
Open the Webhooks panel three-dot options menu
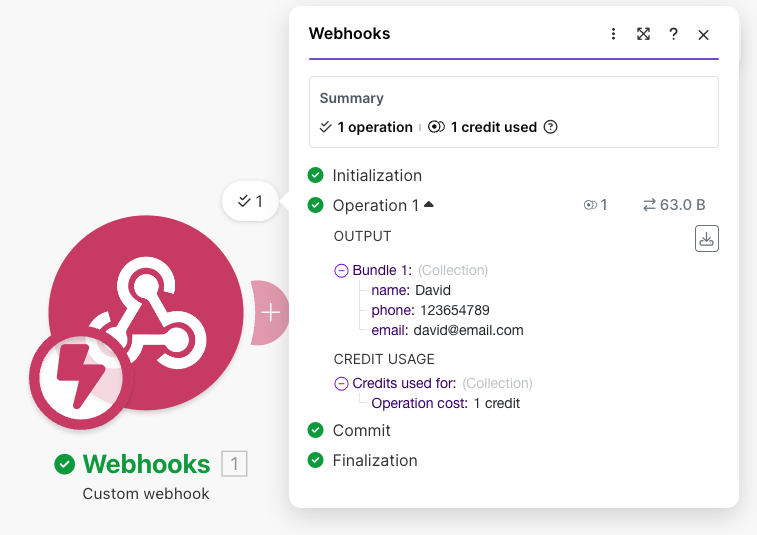click(x=613, y=34)
